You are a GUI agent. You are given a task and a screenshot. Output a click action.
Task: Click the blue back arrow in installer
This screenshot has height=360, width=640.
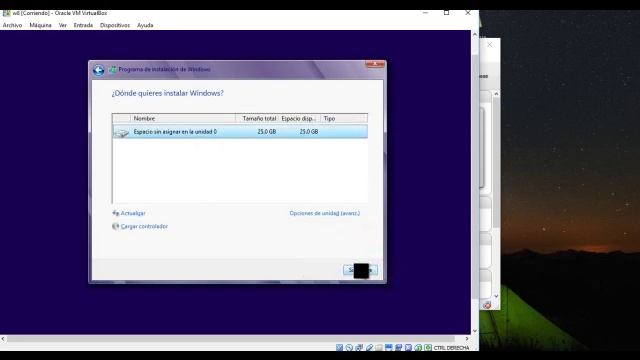(98, 70)
